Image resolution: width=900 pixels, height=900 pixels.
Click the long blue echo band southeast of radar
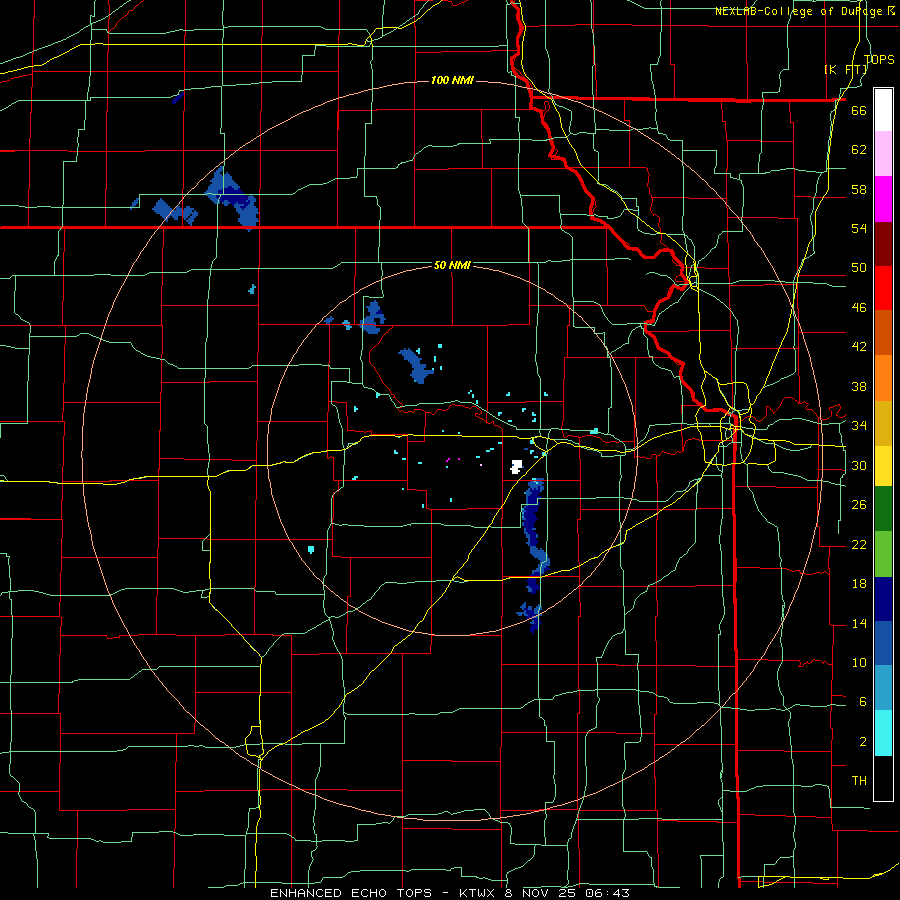(534, 536)
